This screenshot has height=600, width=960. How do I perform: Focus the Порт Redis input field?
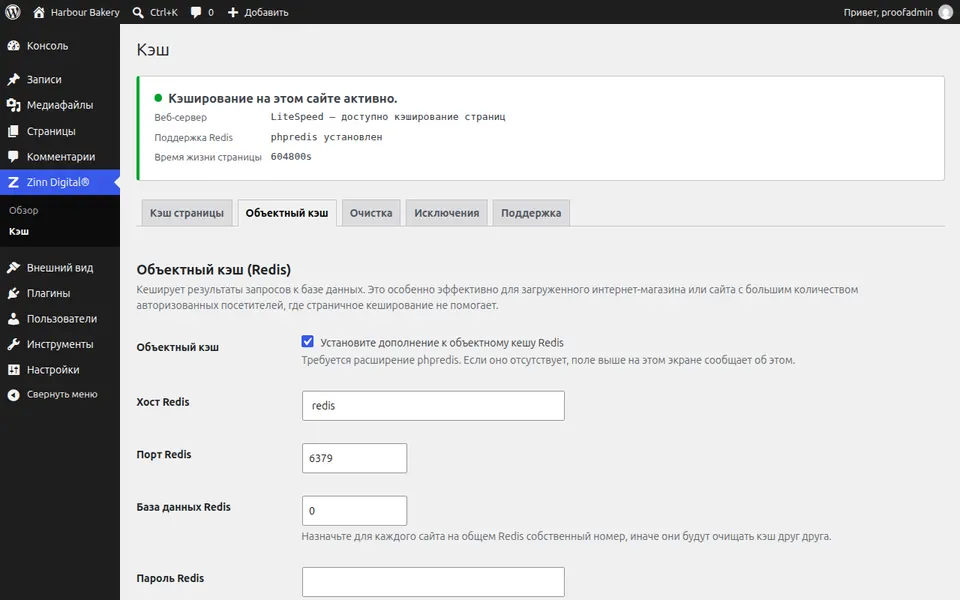point(354,458)
